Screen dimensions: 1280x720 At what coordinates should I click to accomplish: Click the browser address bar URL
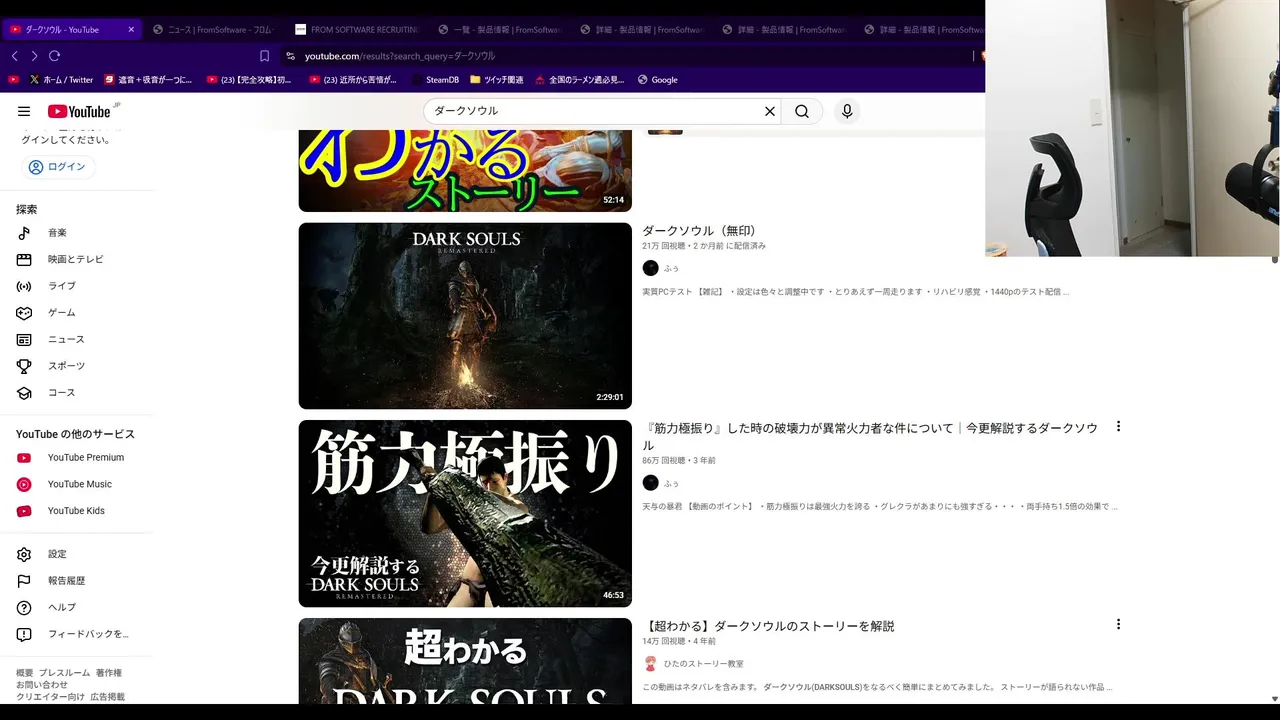pyautogui.click(x=400, y=56)
